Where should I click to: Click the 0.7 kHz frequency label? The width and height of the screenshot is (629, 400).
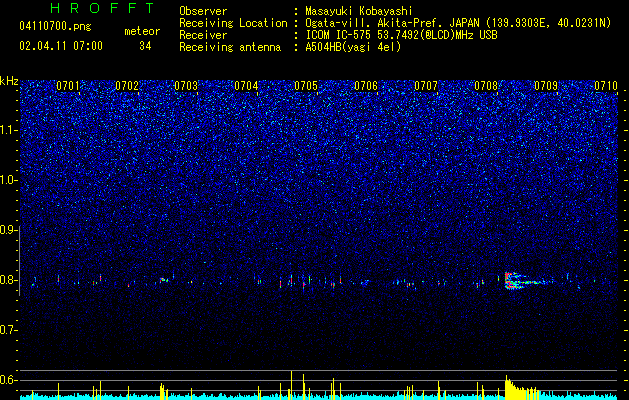point(9,330)
